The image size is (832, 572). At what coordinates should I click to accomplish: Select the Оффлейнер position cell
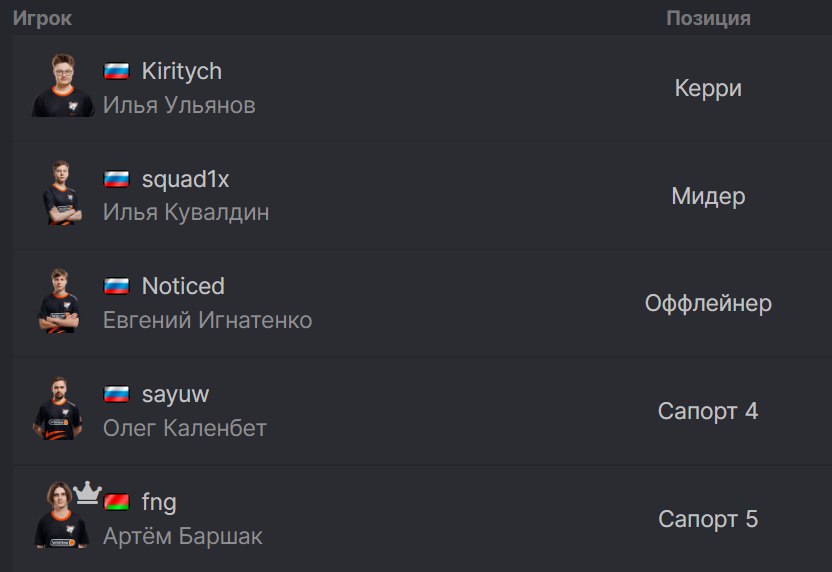(708, 304)
